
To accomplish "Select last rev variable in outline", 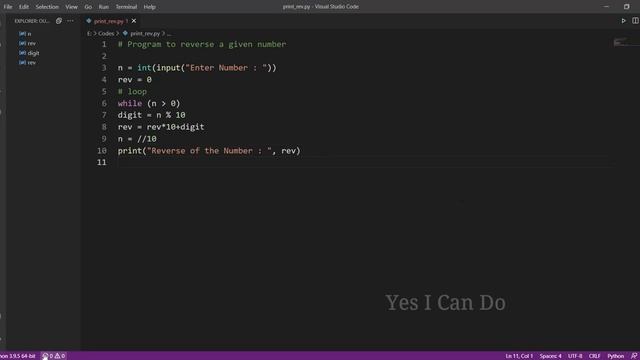I will (x=31, y=63).
